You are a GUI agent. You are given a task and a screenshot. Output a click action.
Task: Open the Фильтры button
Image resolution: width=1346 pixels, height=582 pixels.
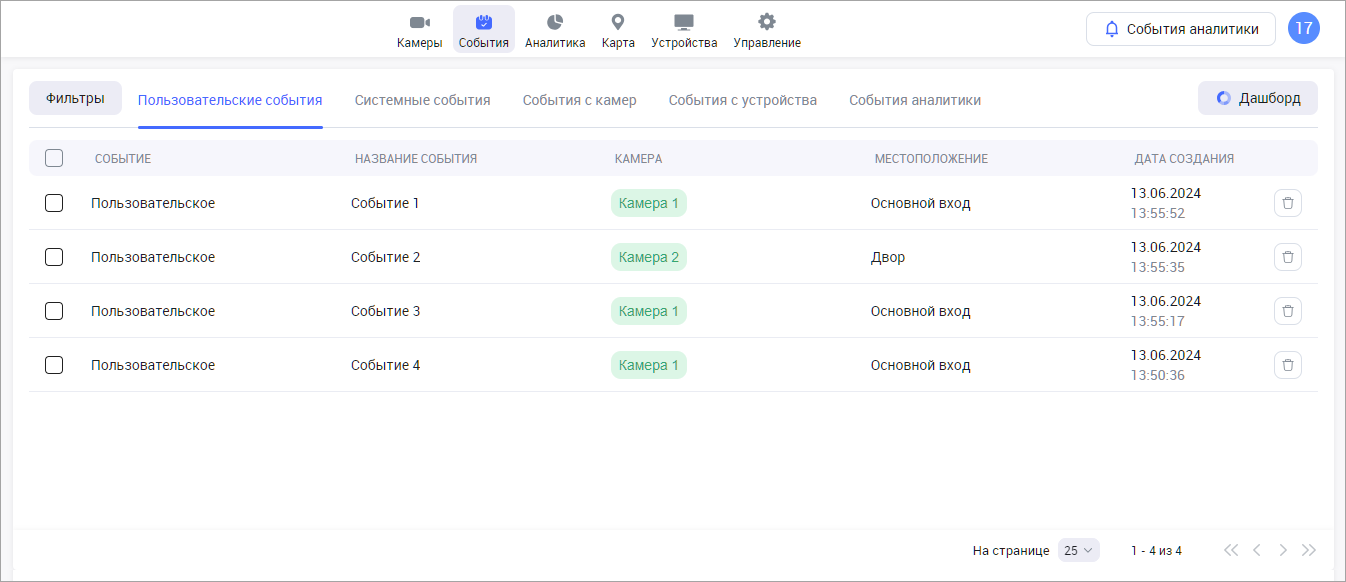coord(75,98)
